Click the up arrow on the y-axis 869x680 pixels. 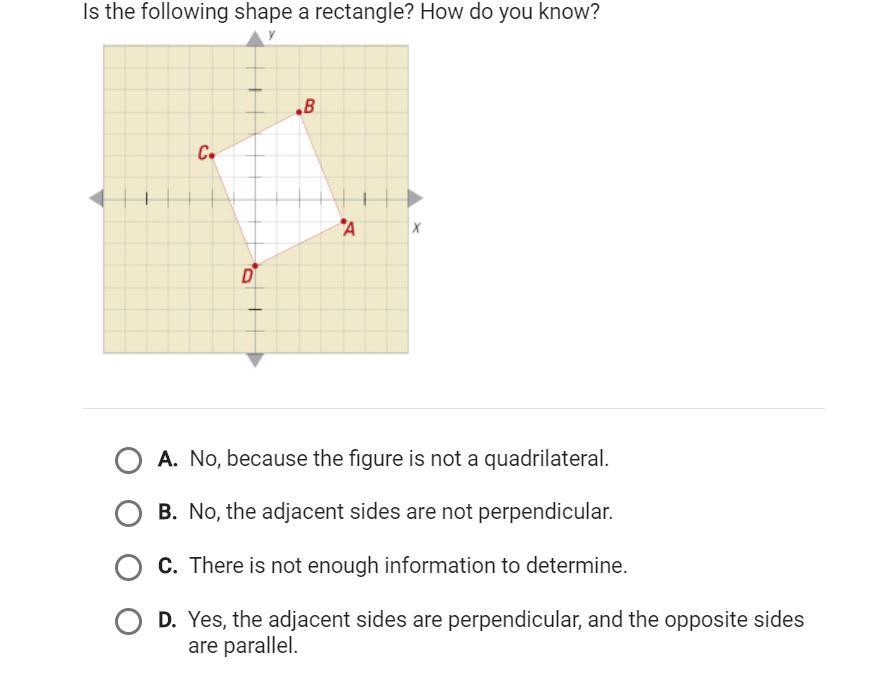pyautogui.click(x=255, y=37)
